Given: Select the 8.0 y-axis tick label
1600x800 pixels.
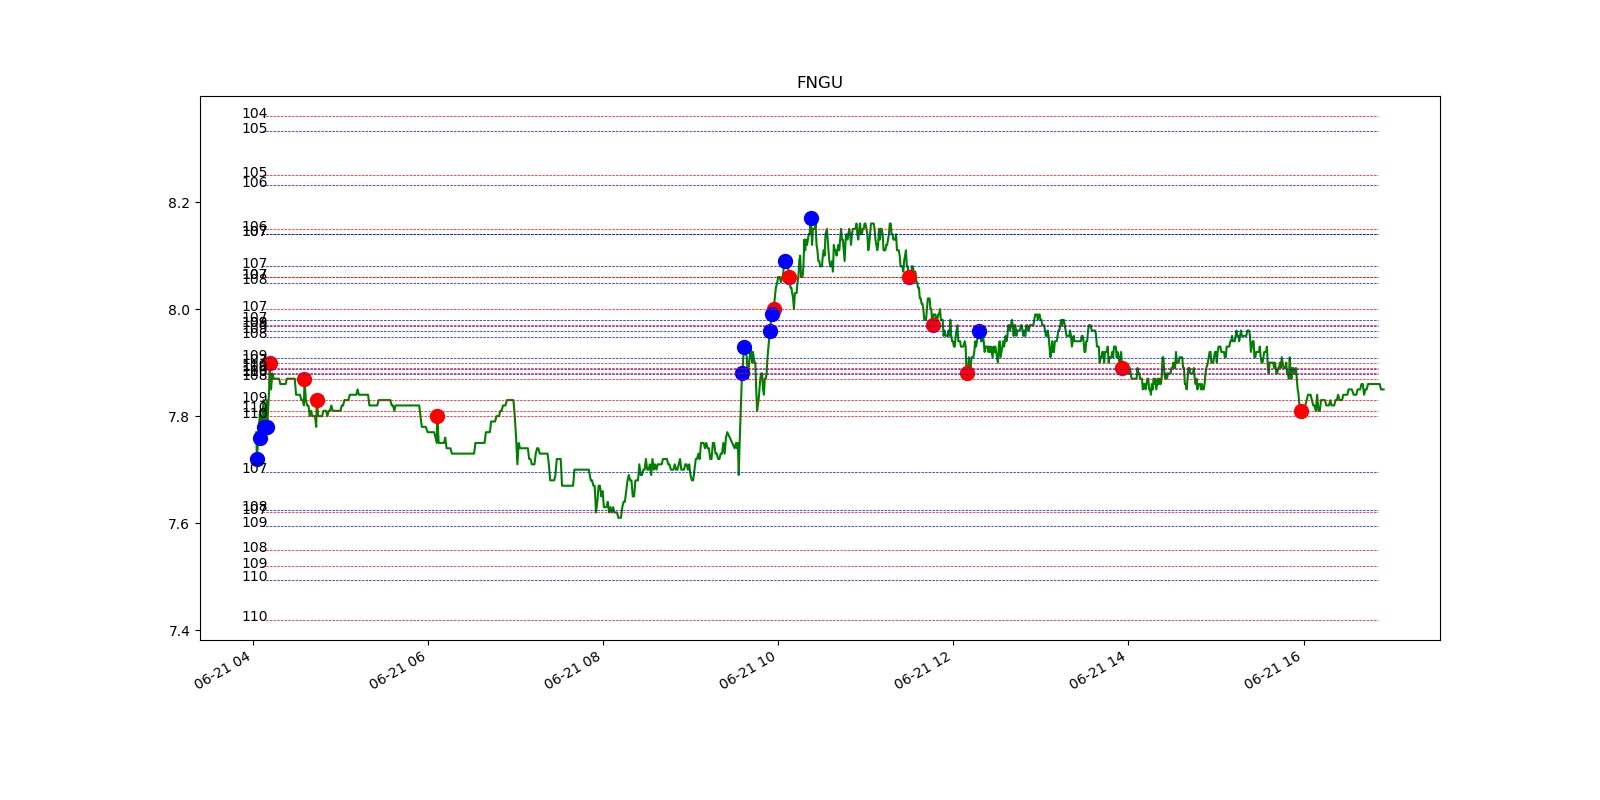Looking at the screenshot, I should point(178,310).
